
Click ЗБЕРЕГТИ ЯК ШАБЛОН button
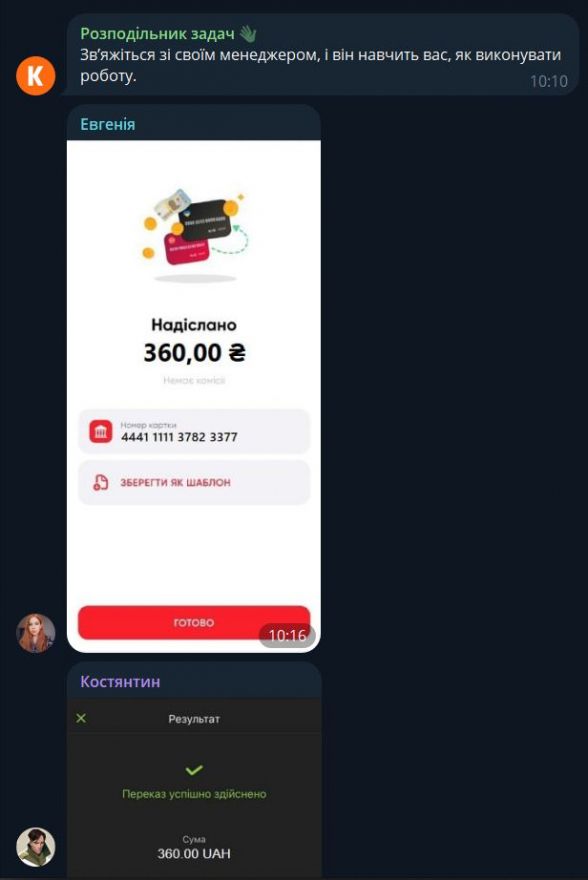click(194, 483)
